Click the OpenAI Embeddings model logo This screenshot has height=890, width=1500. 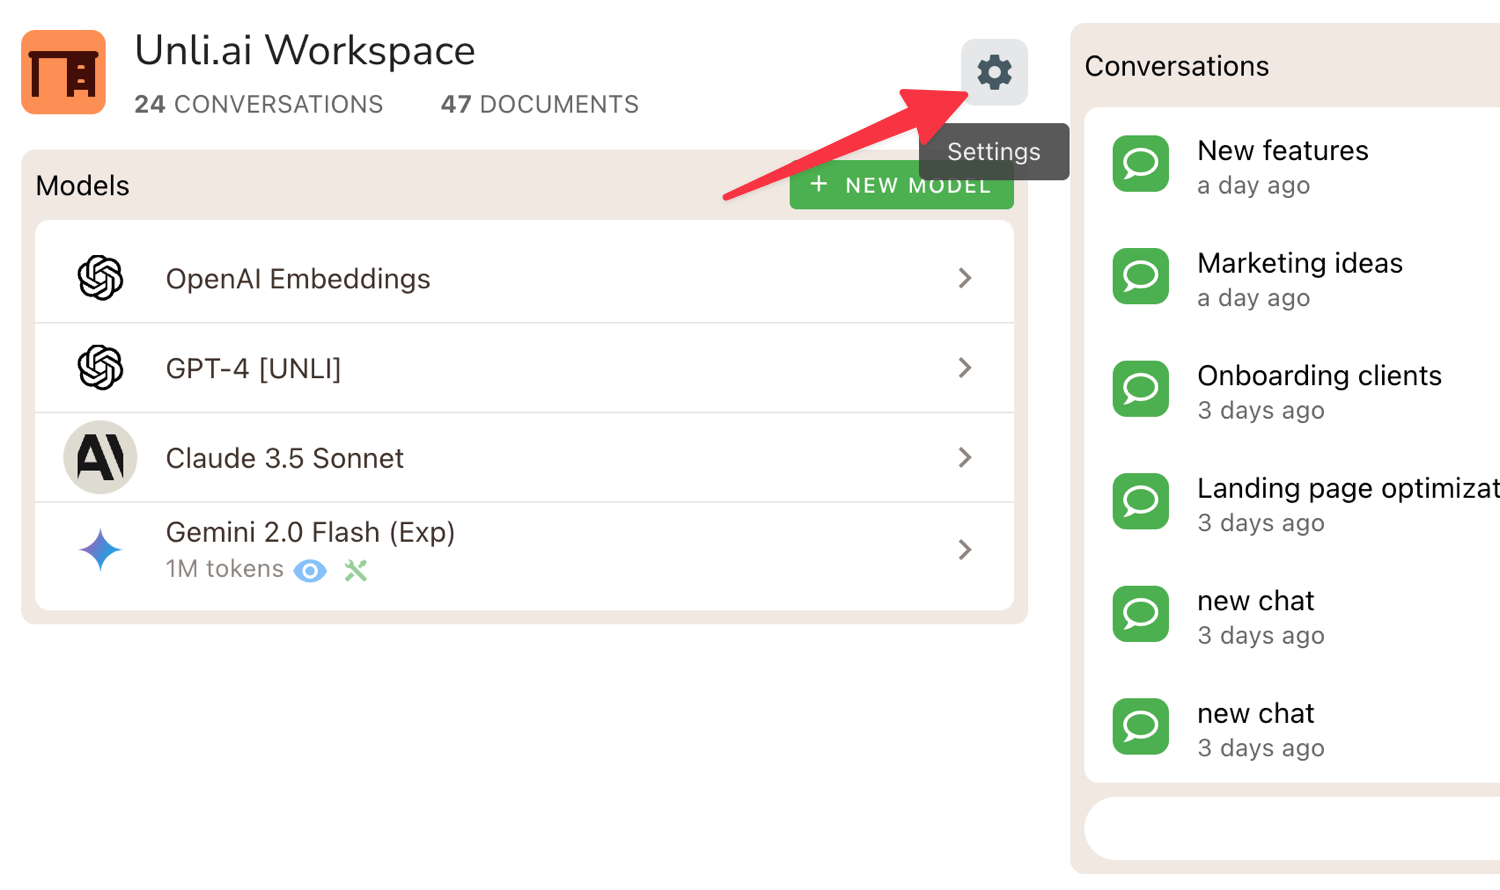(x=100, y=278)
